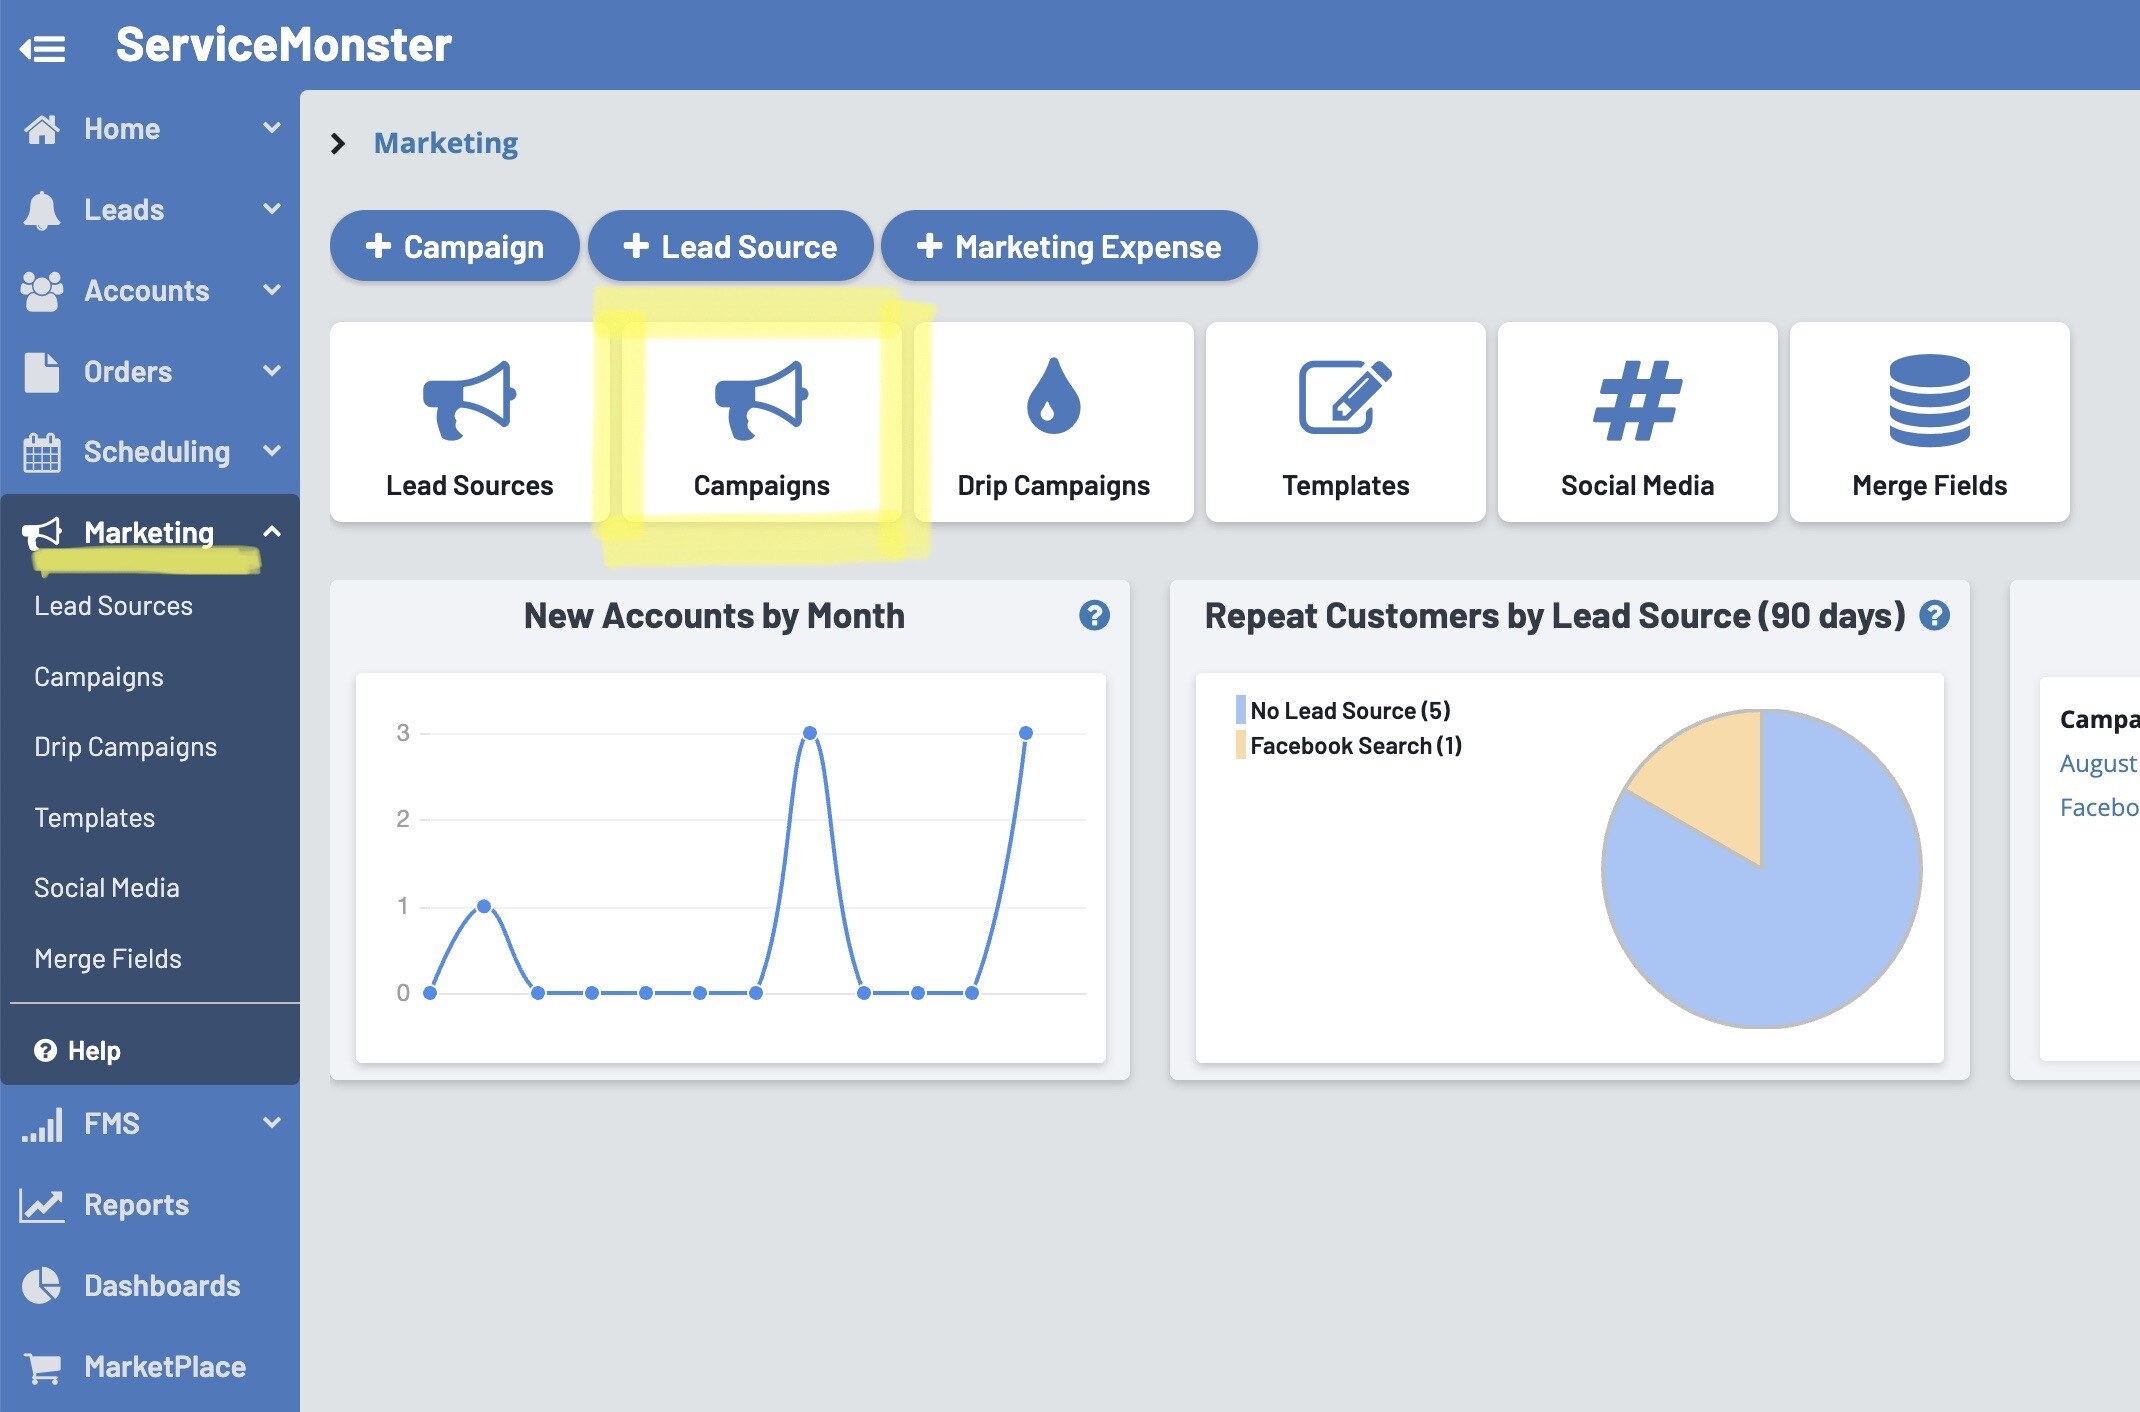
Task: Click help icon beside New Accounts by Month
Action: [x=1094, y=615]
